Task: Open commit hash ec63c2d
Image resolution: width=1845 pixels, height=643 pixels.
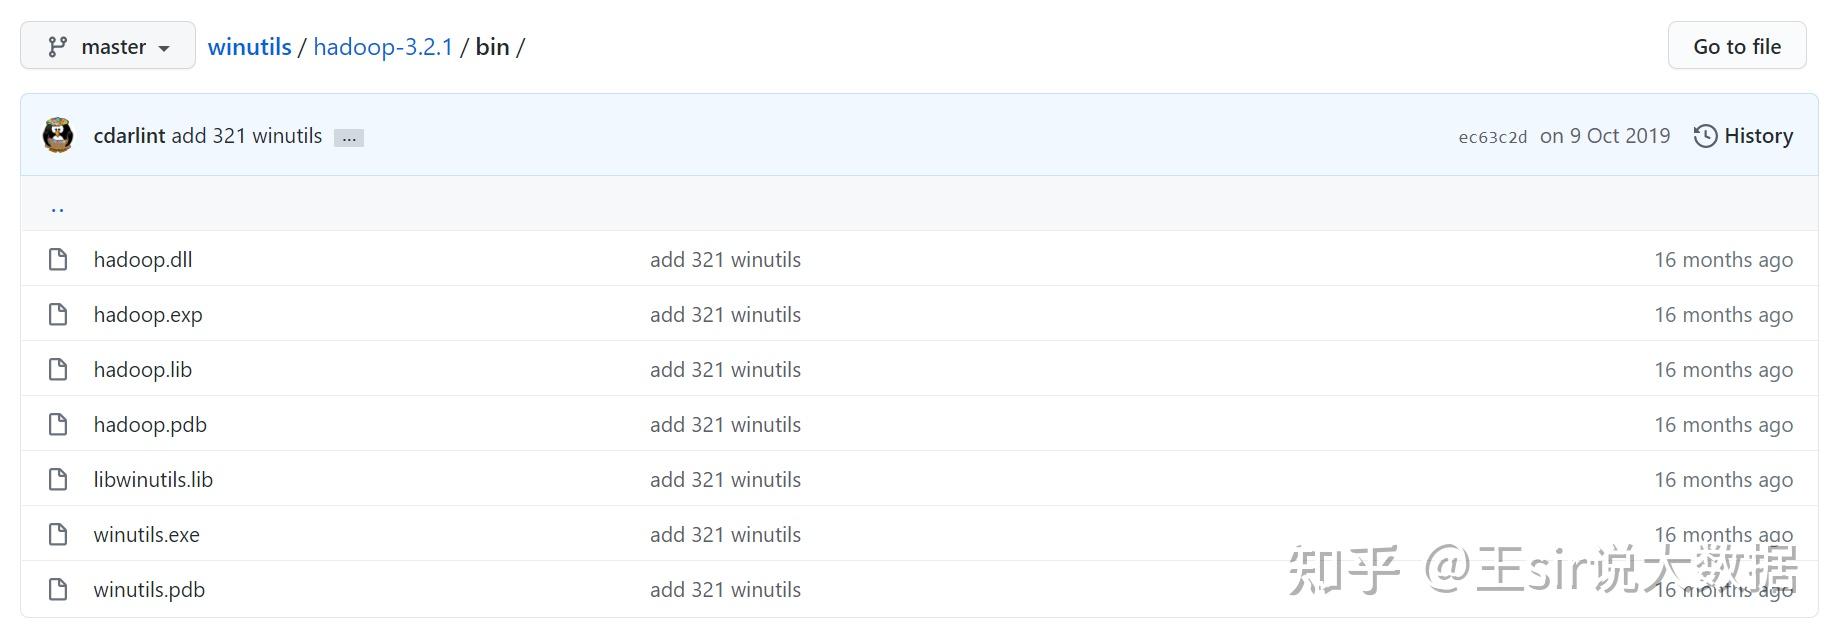Action: point(1492,137)
